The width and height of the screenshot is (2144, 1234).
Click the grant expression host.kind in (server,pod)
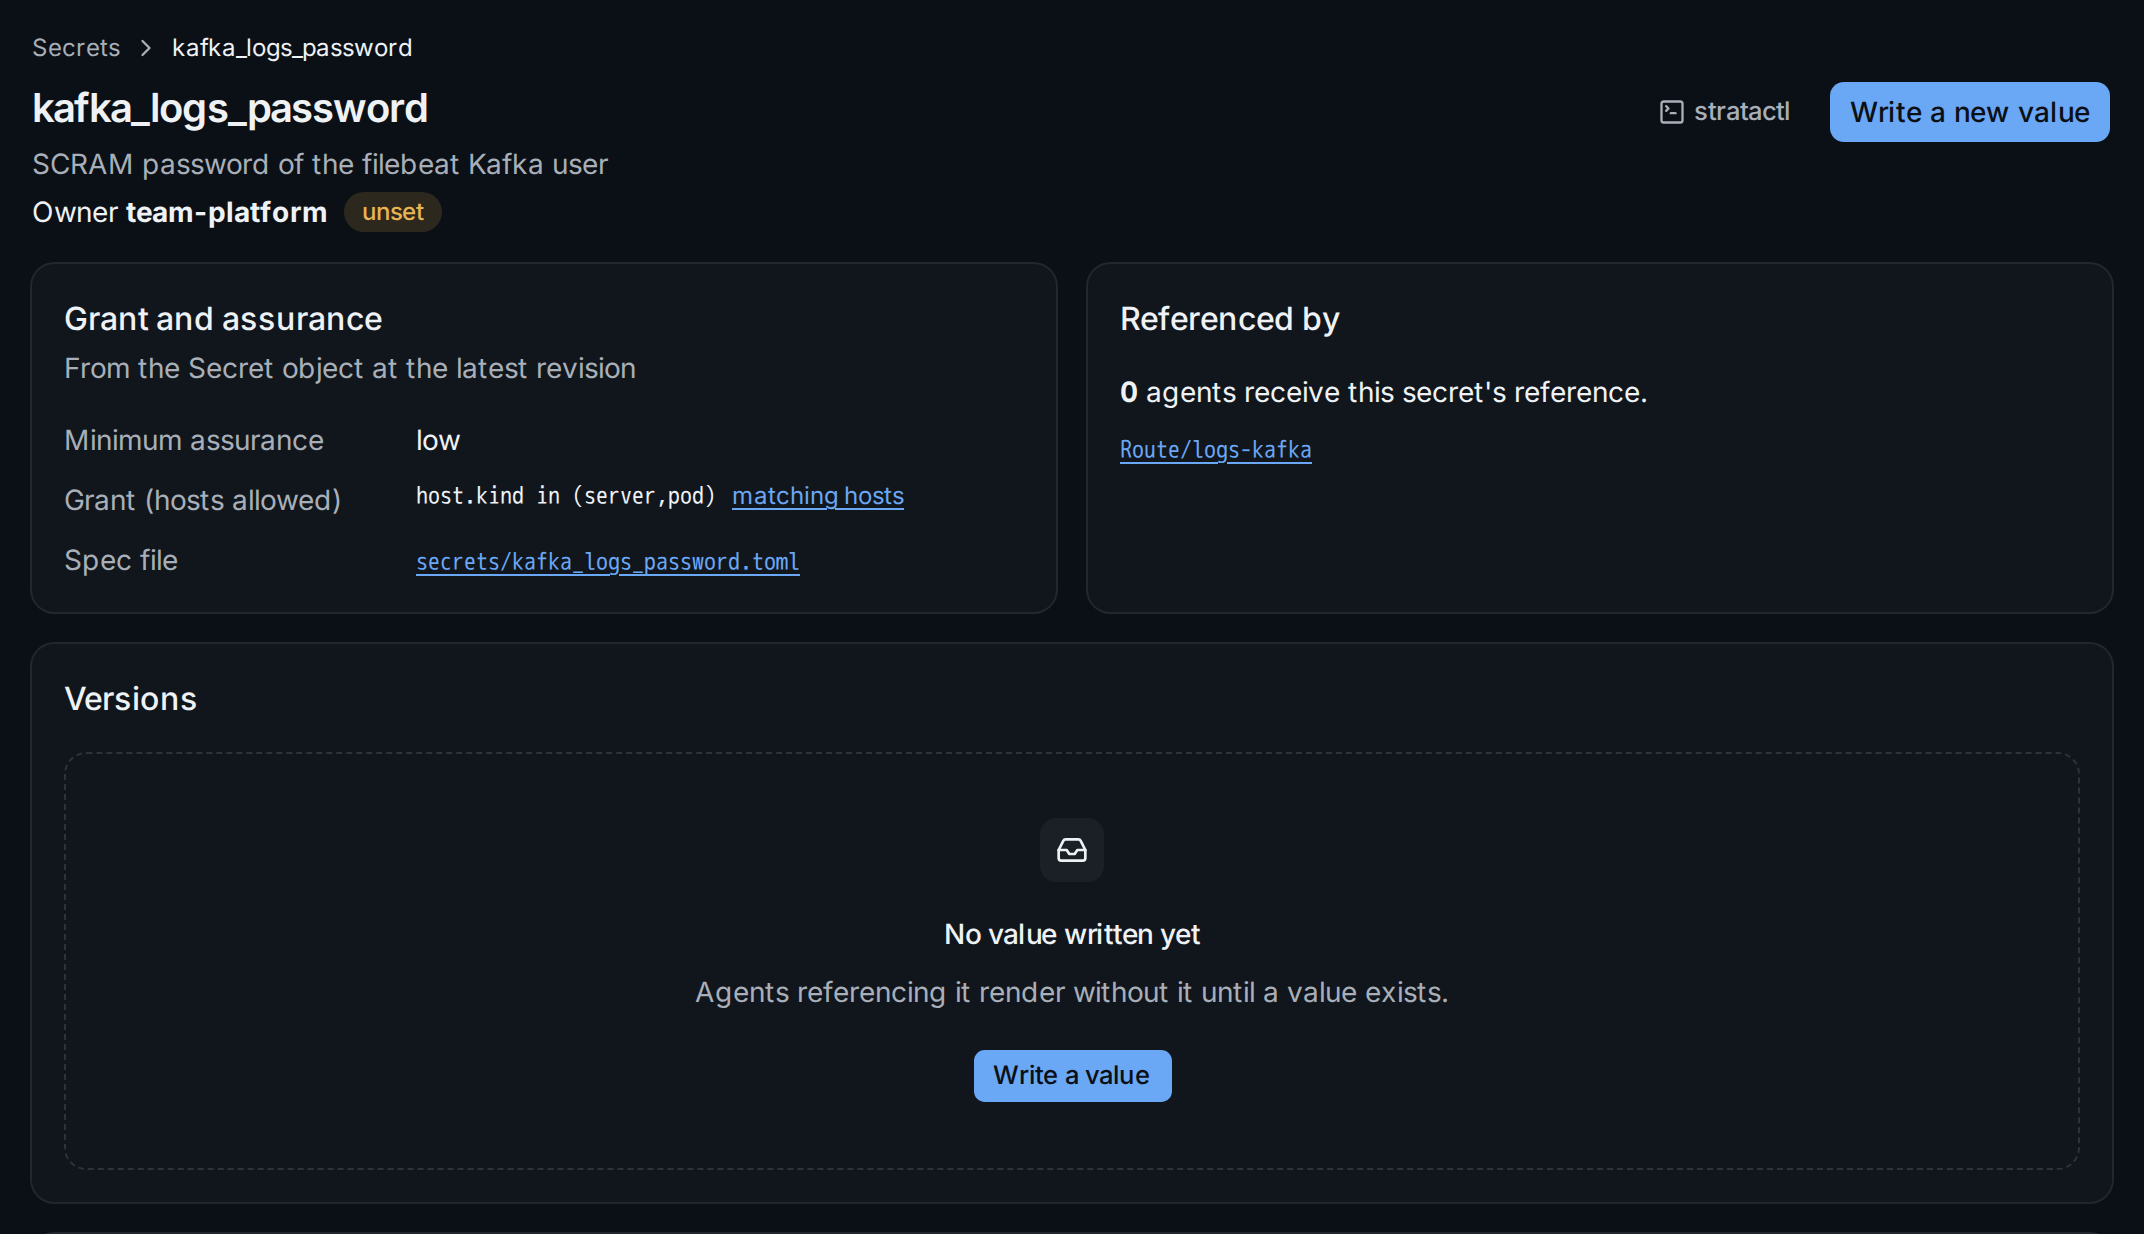[566, 496]
